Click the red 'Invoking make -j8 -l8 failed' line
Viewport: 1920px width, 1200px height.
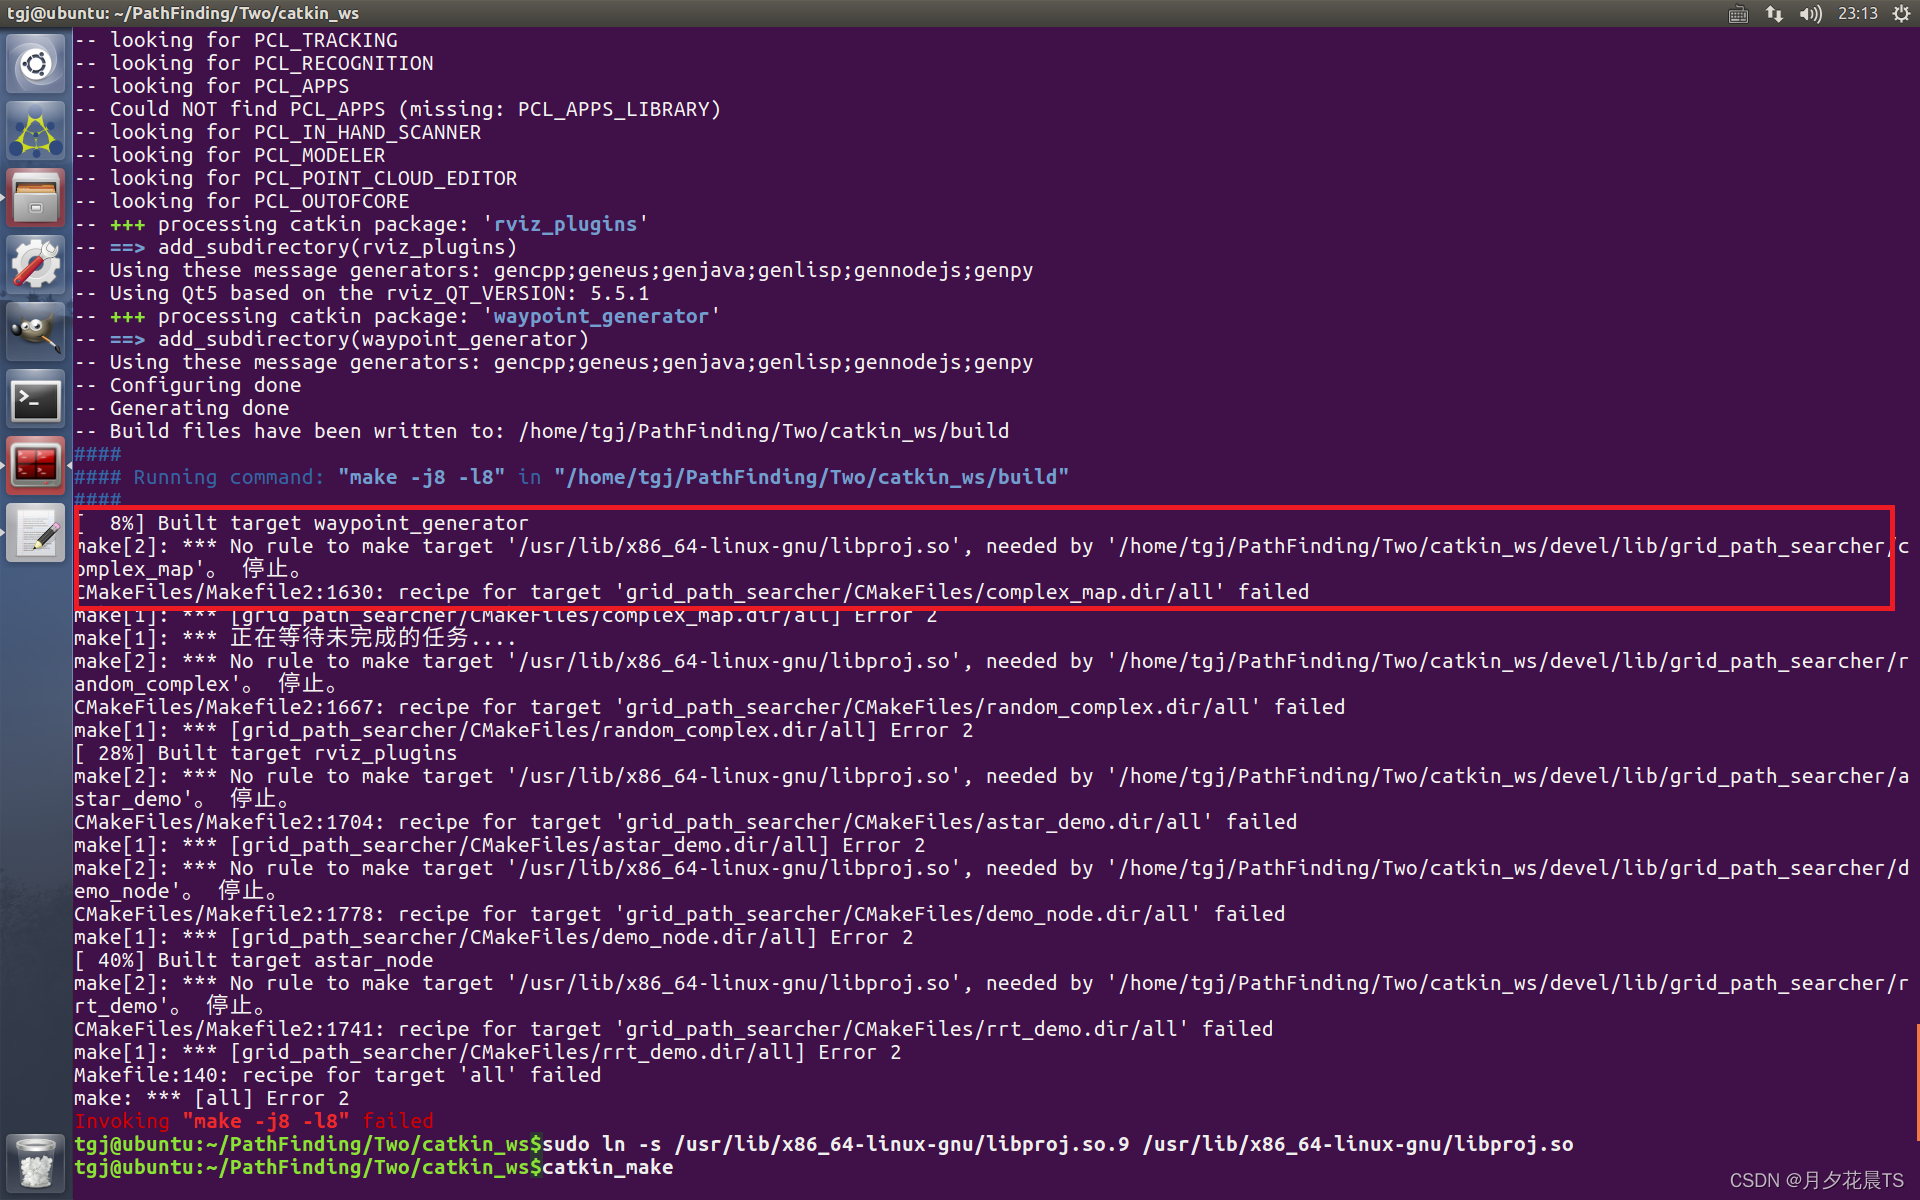[254, 1121]
